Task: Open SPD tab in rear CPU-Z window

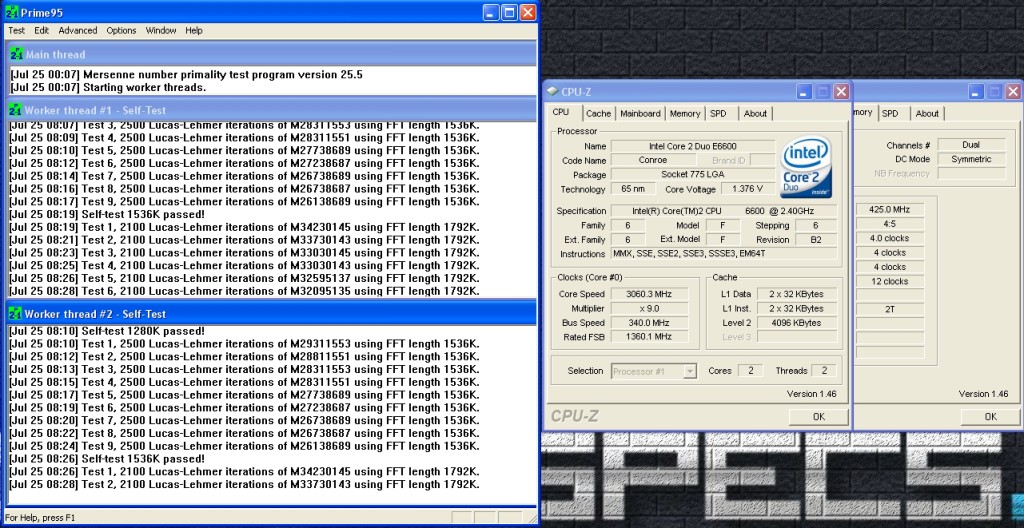Action: [890, 114]
